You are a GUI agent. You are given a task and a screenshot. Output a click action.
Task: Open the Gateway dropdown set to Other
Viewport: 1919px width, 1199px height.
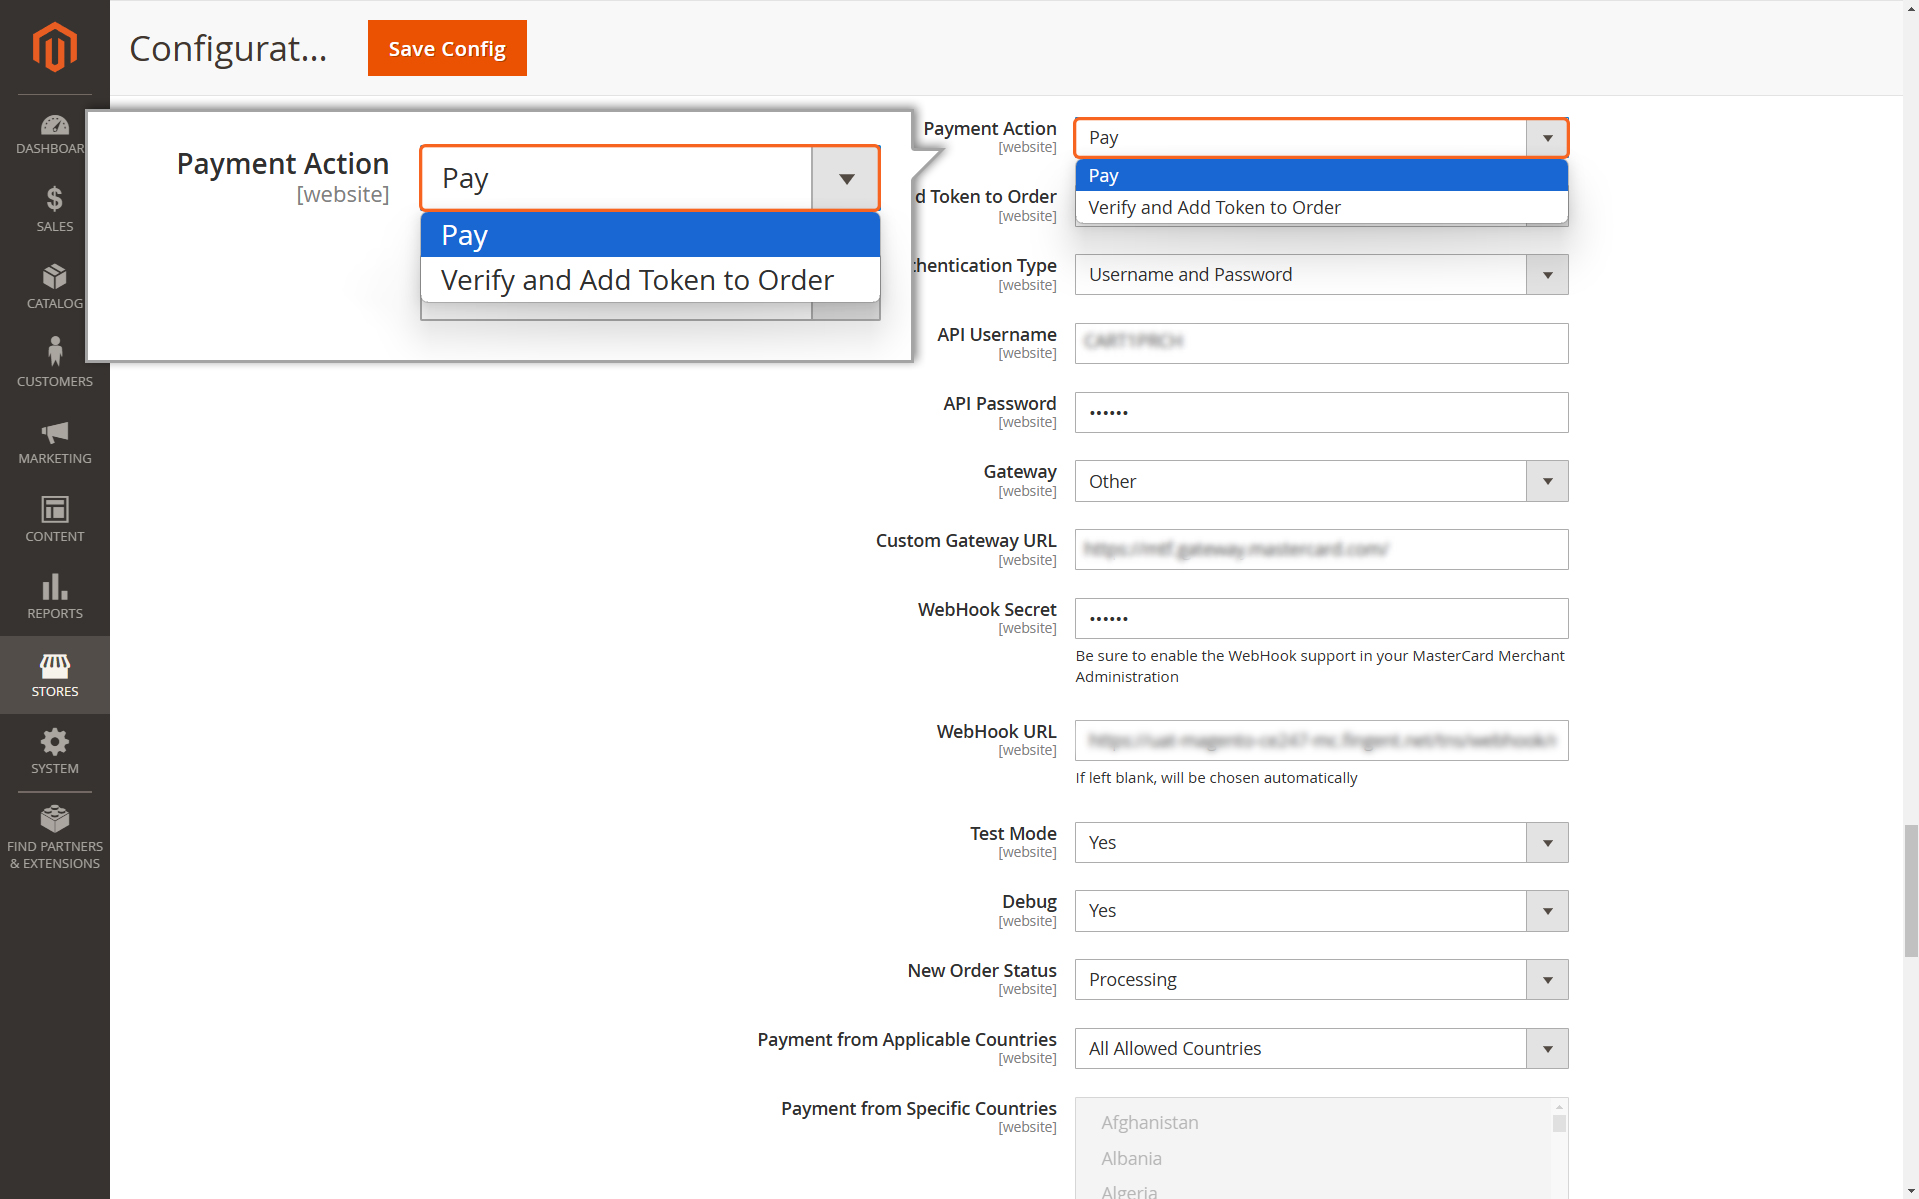tap(1321, 481)
